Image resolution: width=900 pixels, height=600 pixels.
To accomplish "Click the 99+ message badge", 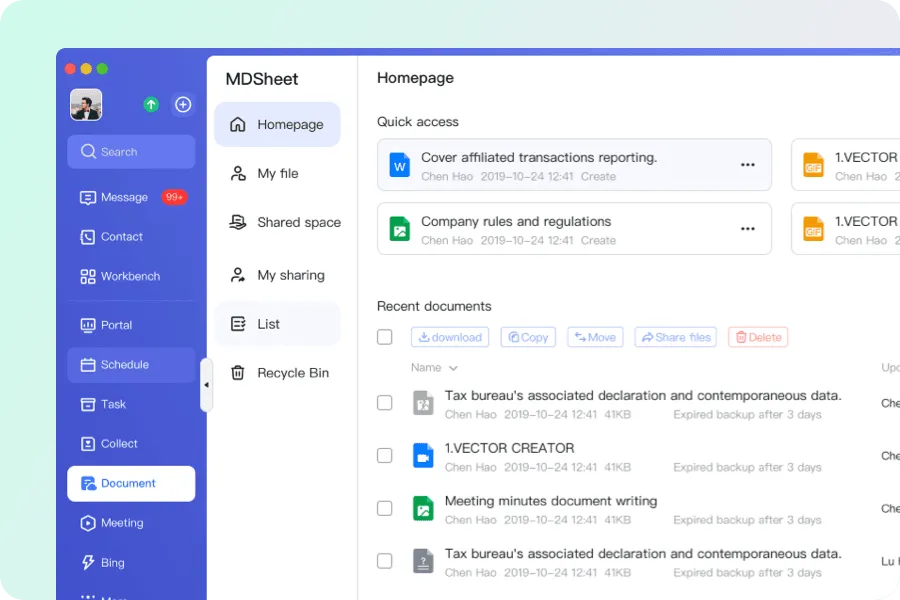I will click(x=174, y=198).
